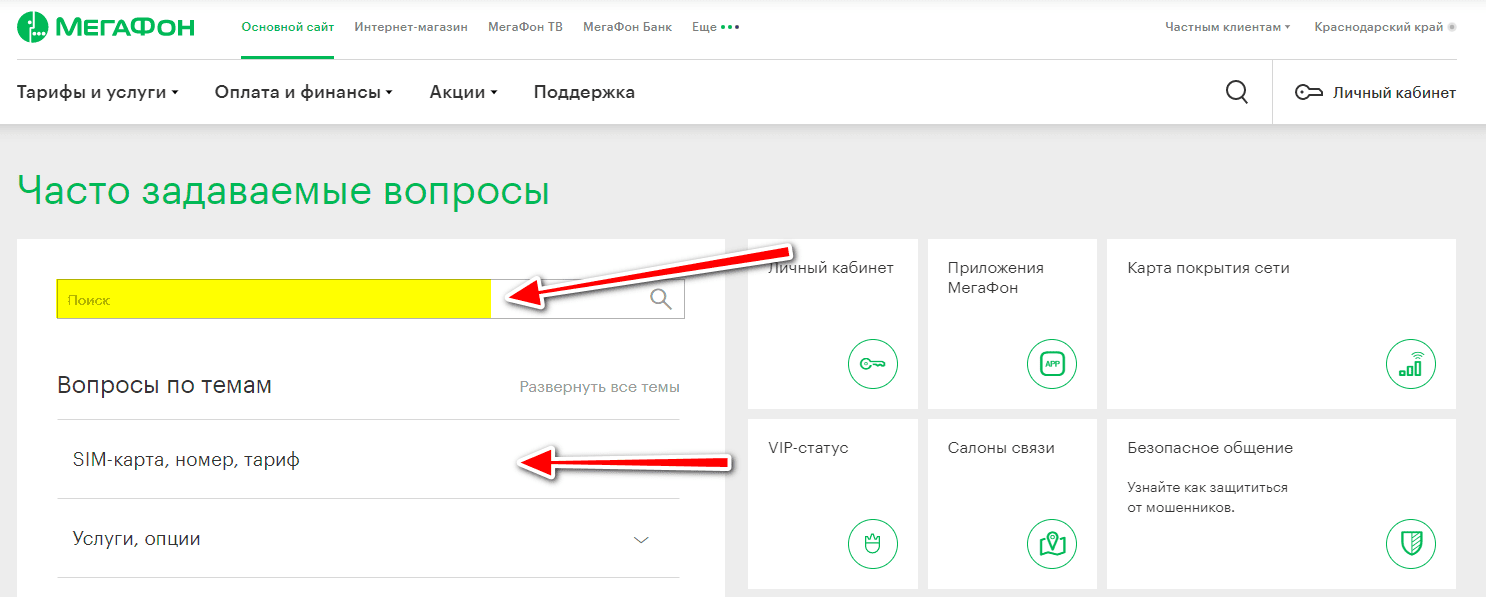The width and height of the screenshot is (1486, 597).
Task: Open the Акции menu
Action: click(x=463, y=92)
